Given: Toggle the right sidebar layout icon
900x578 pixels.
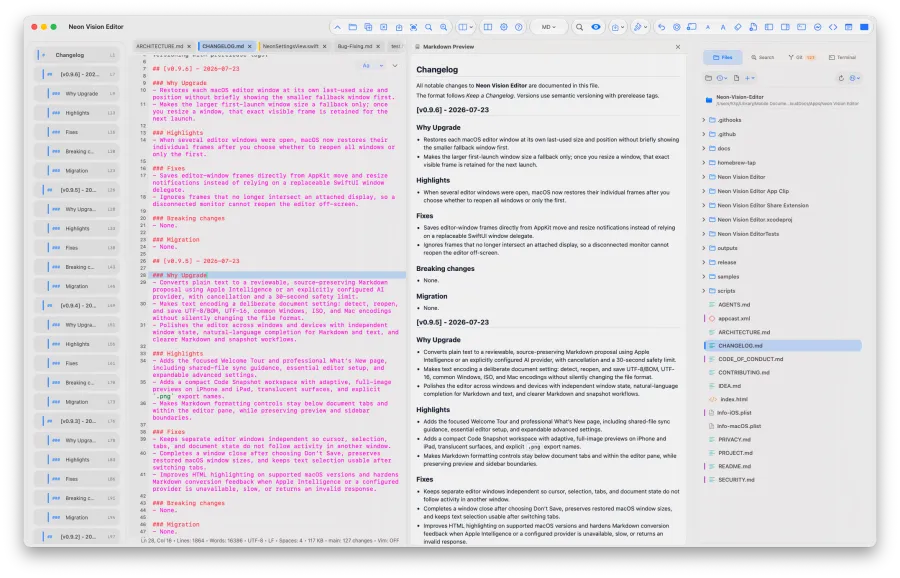Looking at the screenshot, I should (x=785, y=27).
